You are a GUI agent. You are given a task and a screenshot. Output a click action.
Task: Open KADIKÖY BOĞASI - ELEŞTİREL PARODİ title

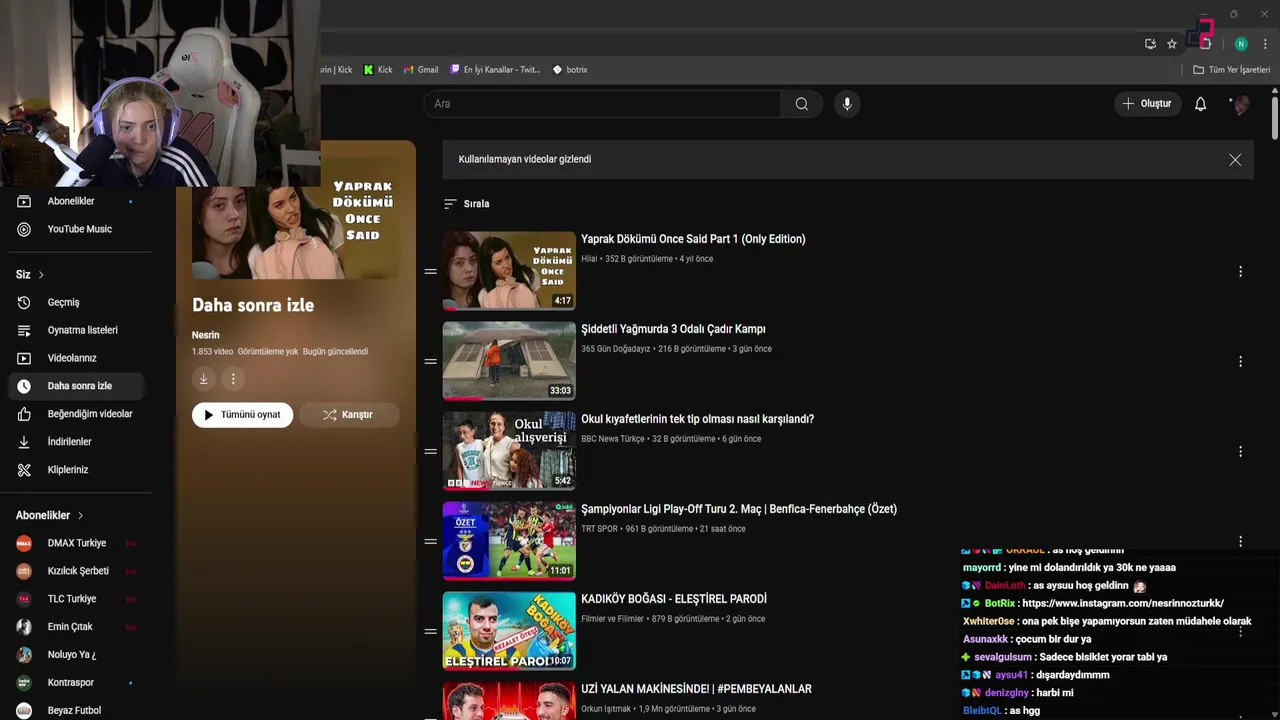(x=674, y=599)
